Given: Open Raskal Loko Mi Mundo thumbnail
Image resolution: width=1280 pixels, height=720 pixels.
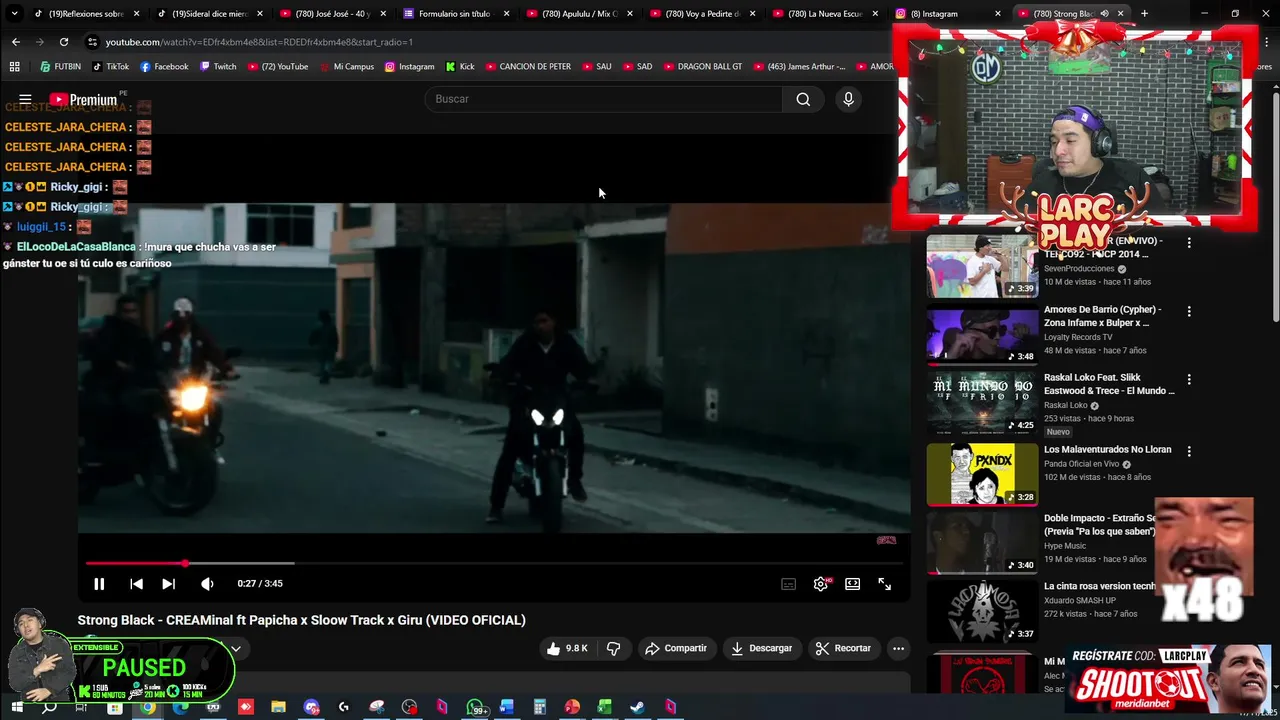Looking at the screenshot, I should coord(982,402).
